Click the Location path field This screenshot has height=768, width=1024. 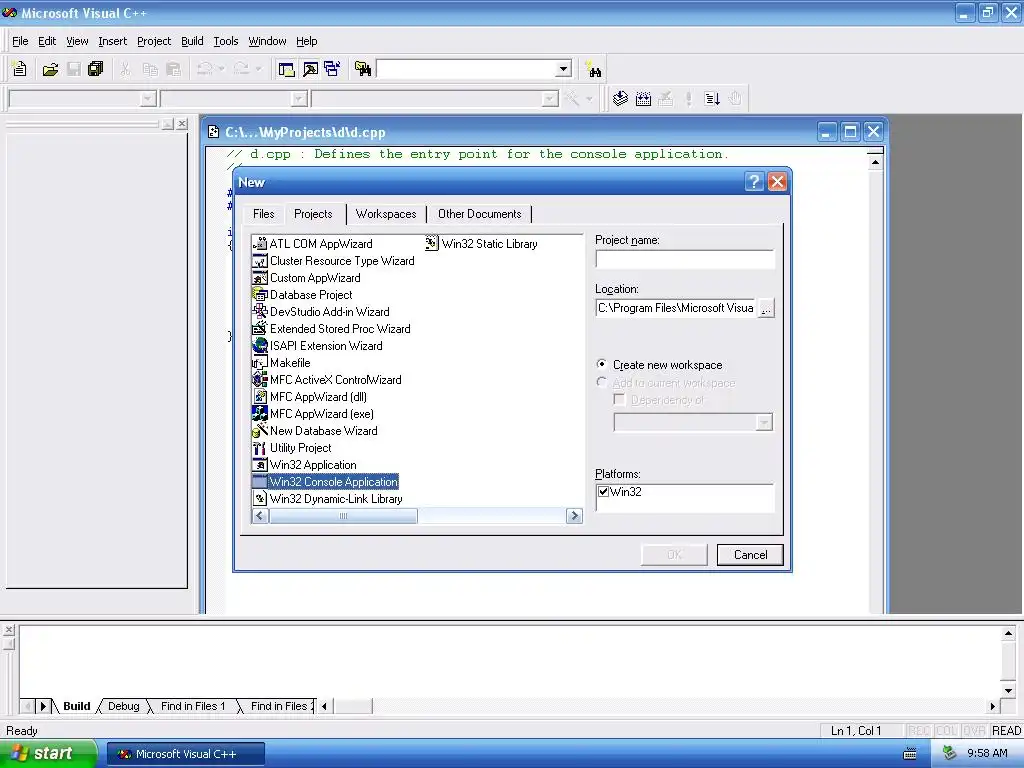coord(676,308)
